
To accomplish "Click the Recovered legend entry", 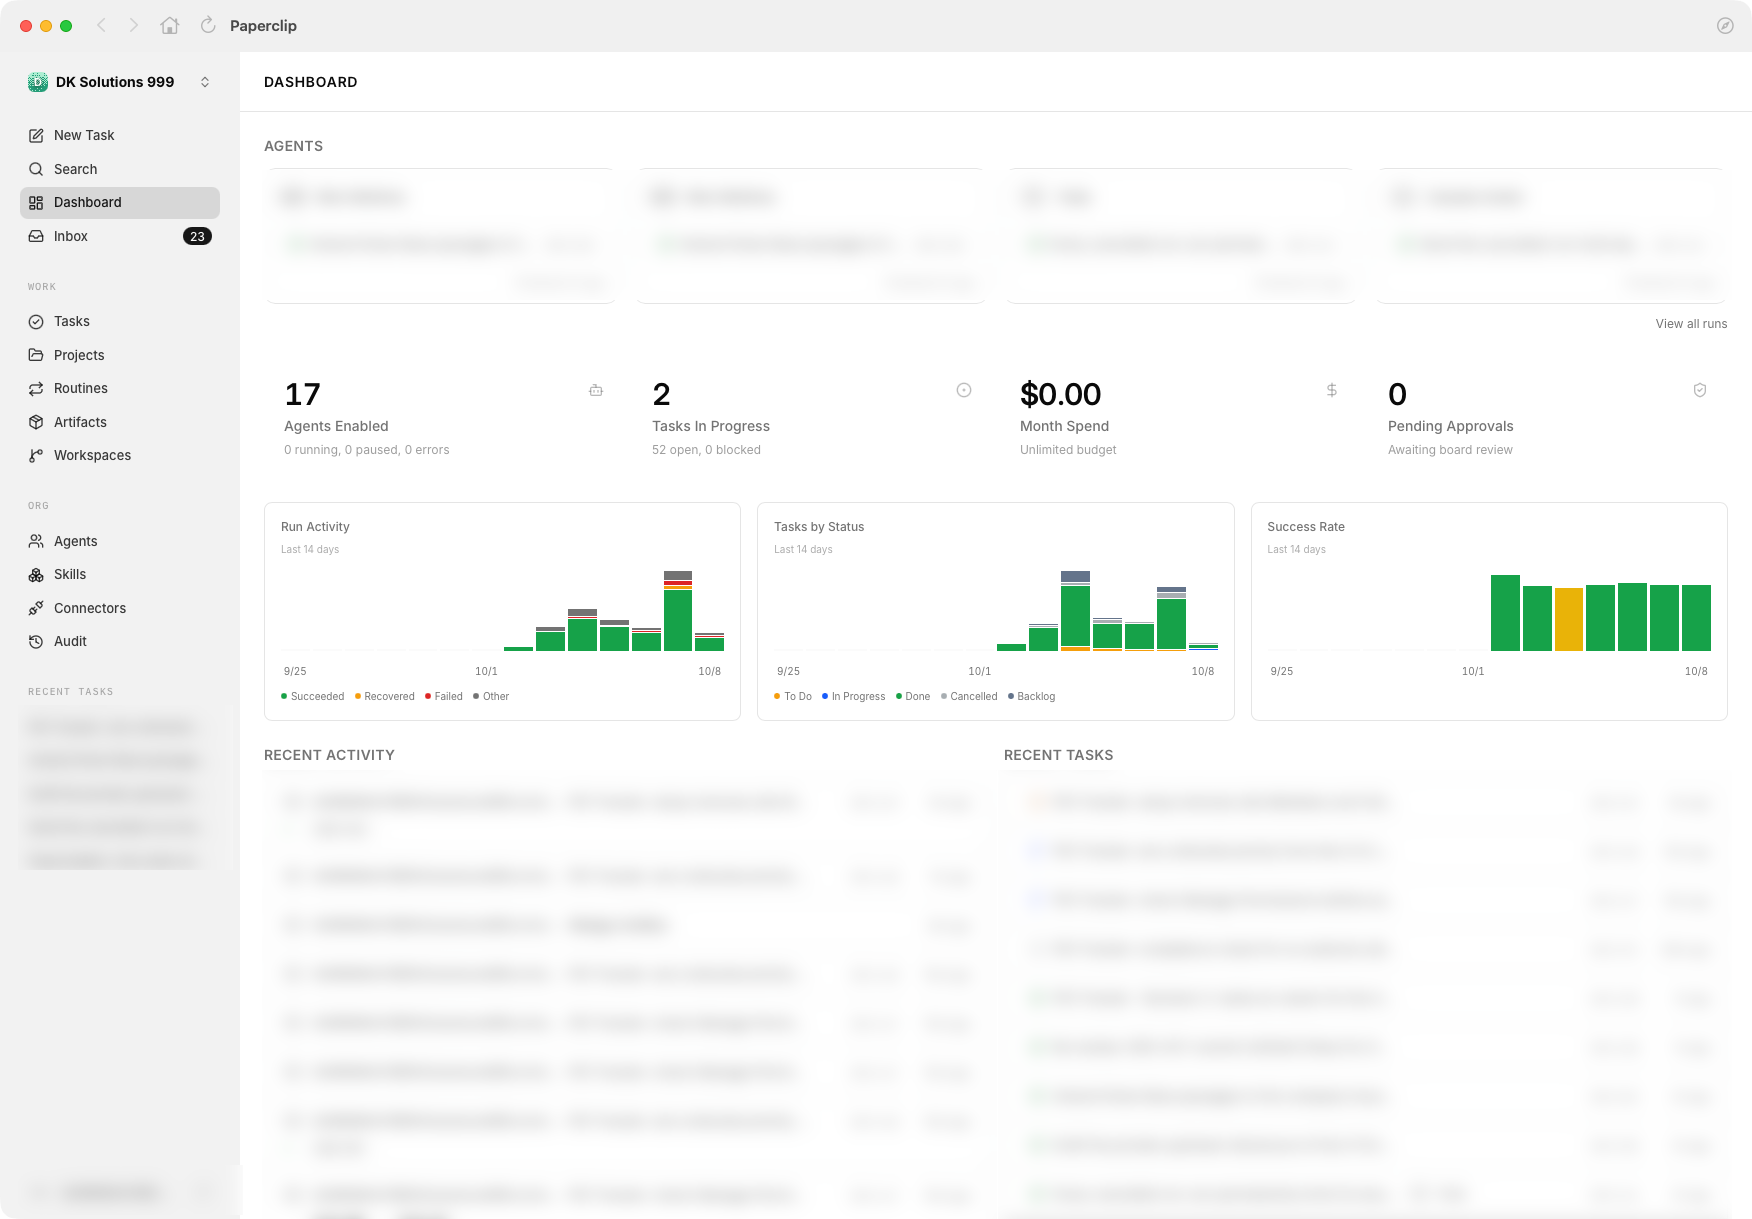I will coord(385,696).
